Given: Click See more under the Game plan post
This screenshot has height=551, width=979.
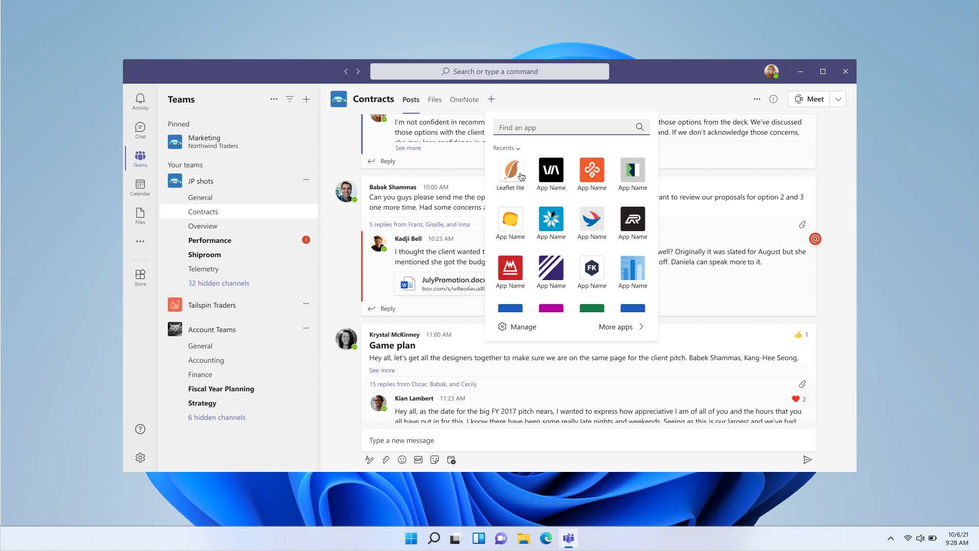Looking at the screenshot, I should click(x=381, y=371).
